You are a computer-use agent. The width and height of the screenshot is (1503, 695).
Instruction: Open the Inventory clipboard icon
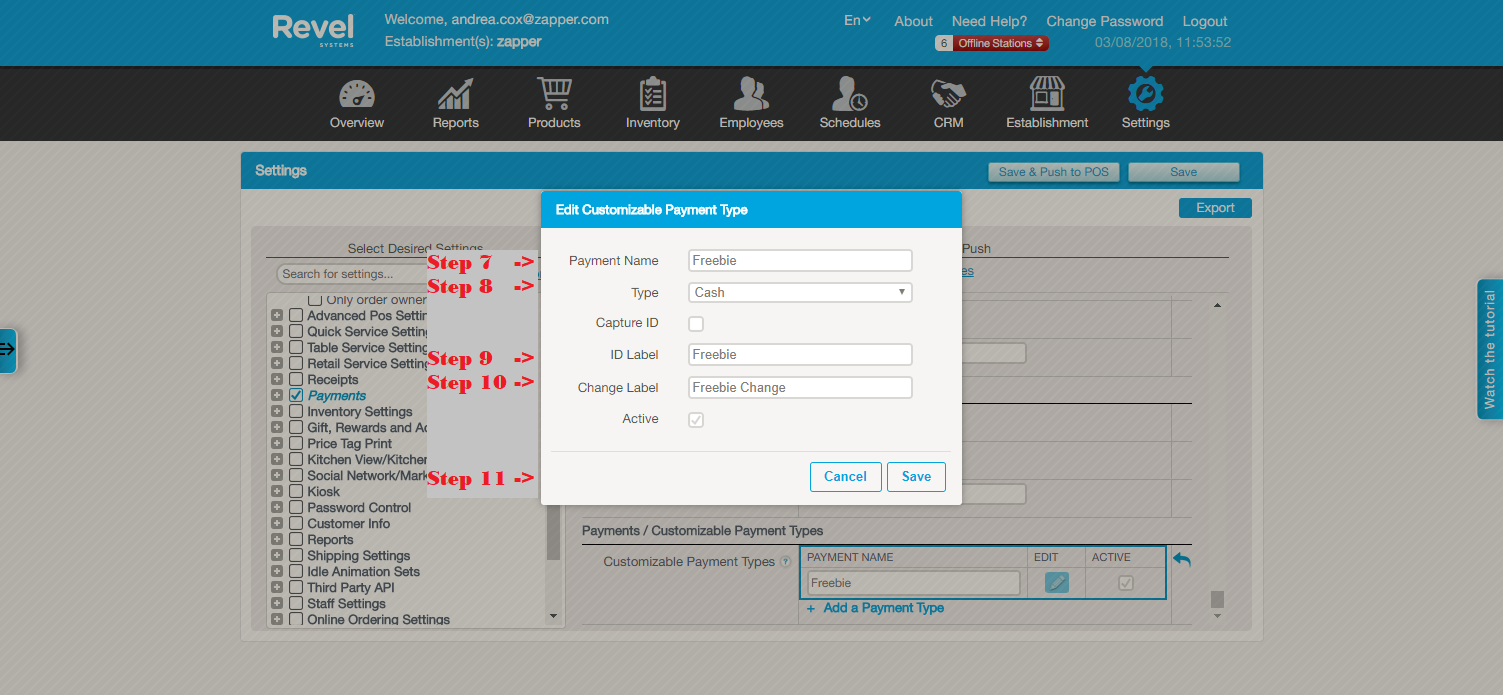point(652,96)
